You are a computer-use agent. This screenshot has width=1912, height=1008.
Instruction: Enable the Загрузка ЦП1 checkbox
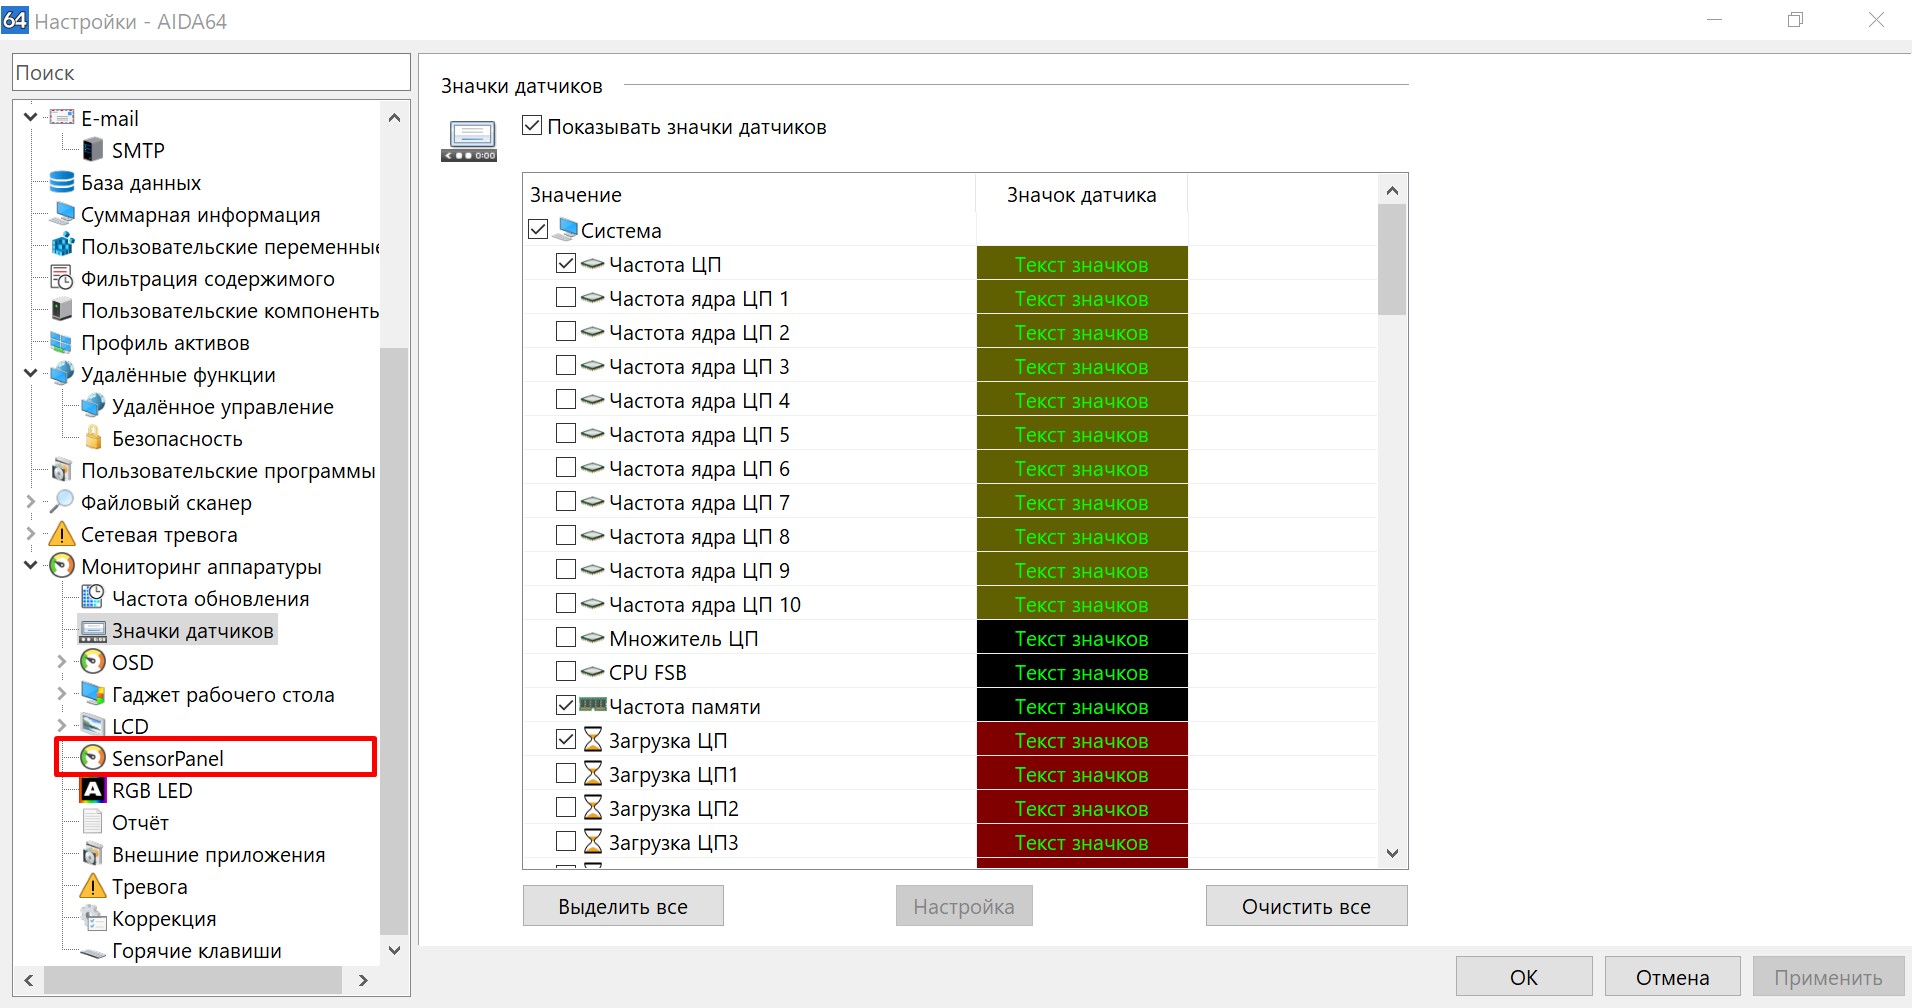[x=566, y=774]
